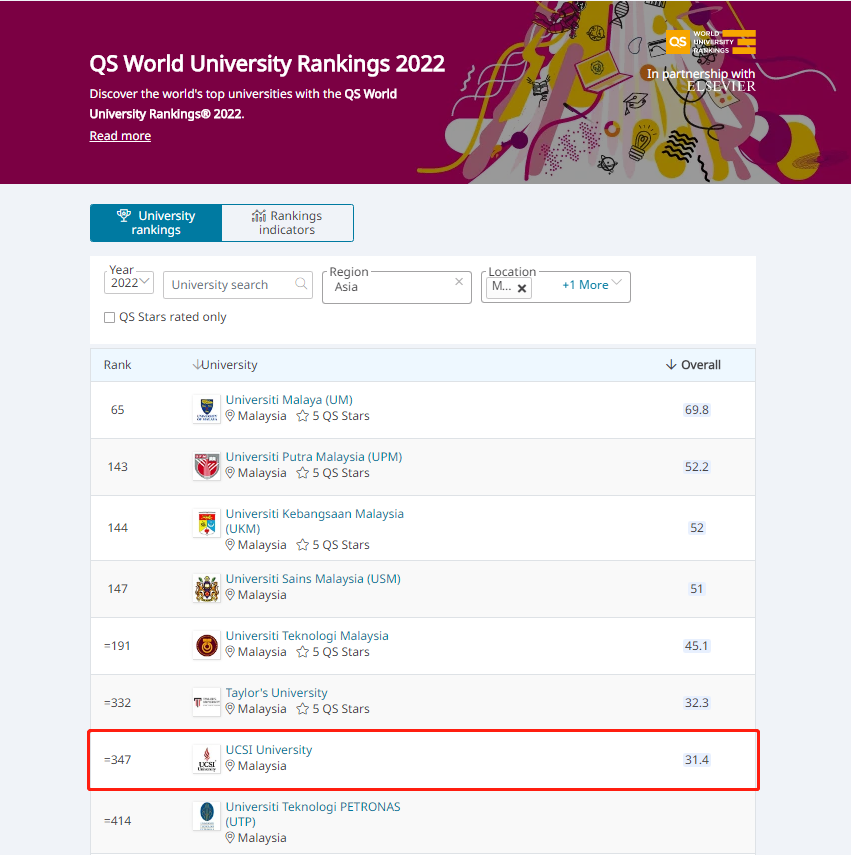Click the Universiti Teknologi PETRONAS logo
Screen dimensions: 851x855
(207, 816)
